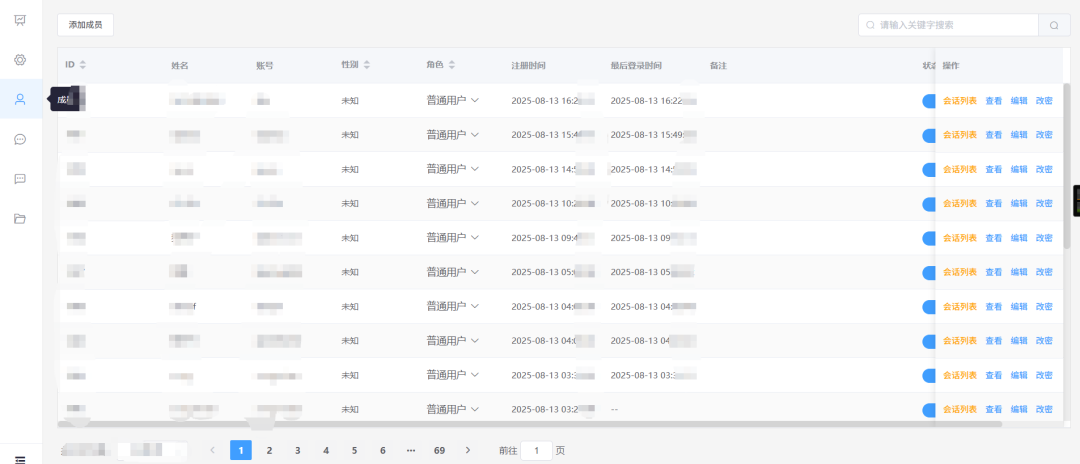The width and height of the screenshot is (1080, 464).
Task: Open 会话列表 for the 16:2 registered row
Action: pyautogui.click(x=959, y=100)
